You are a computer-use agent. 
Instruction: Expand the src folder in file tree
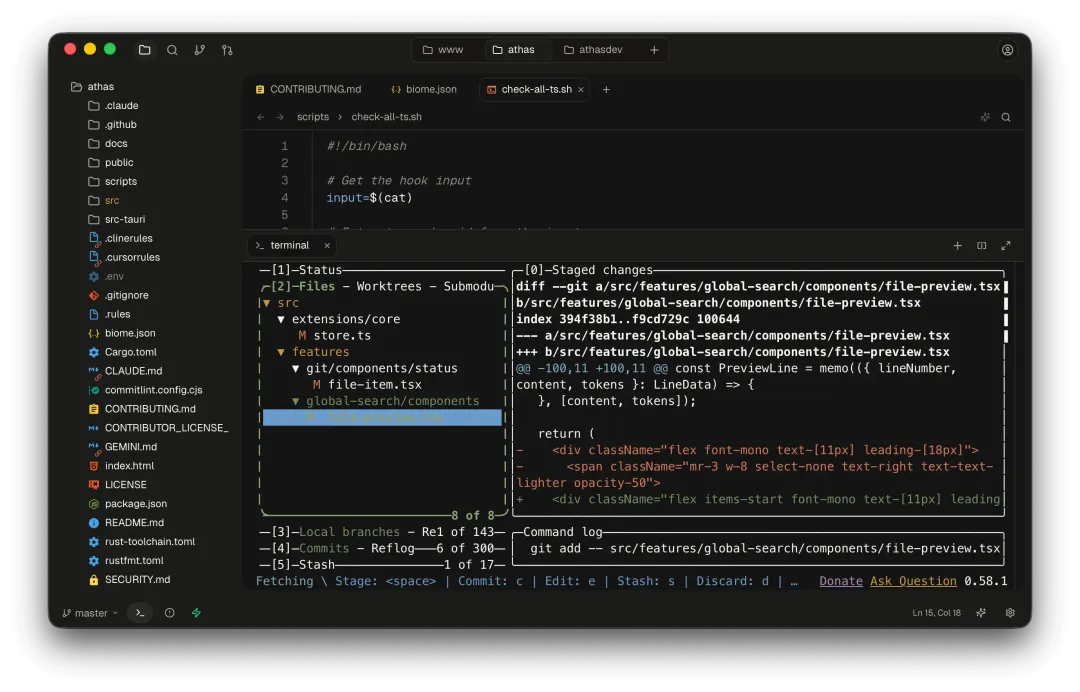coord(112,200)
